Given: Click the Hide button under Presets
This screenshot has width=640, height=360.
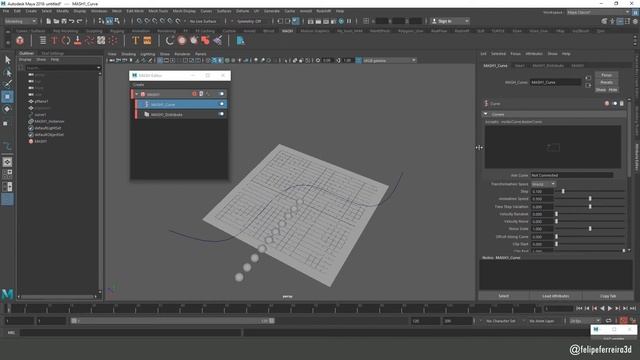Looking at the screenshot, I should coord(613,90).
